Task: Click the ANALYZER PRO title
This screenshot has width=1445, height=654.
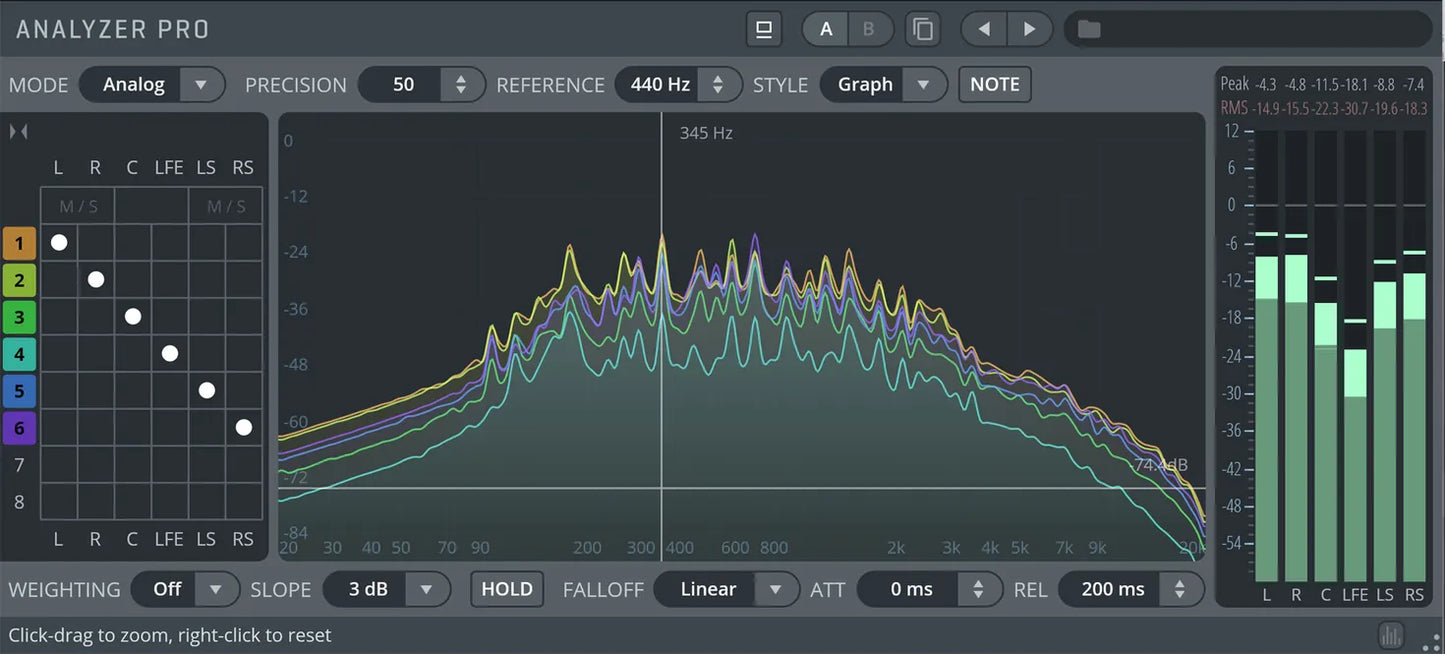Action: (x=113, y=29)
